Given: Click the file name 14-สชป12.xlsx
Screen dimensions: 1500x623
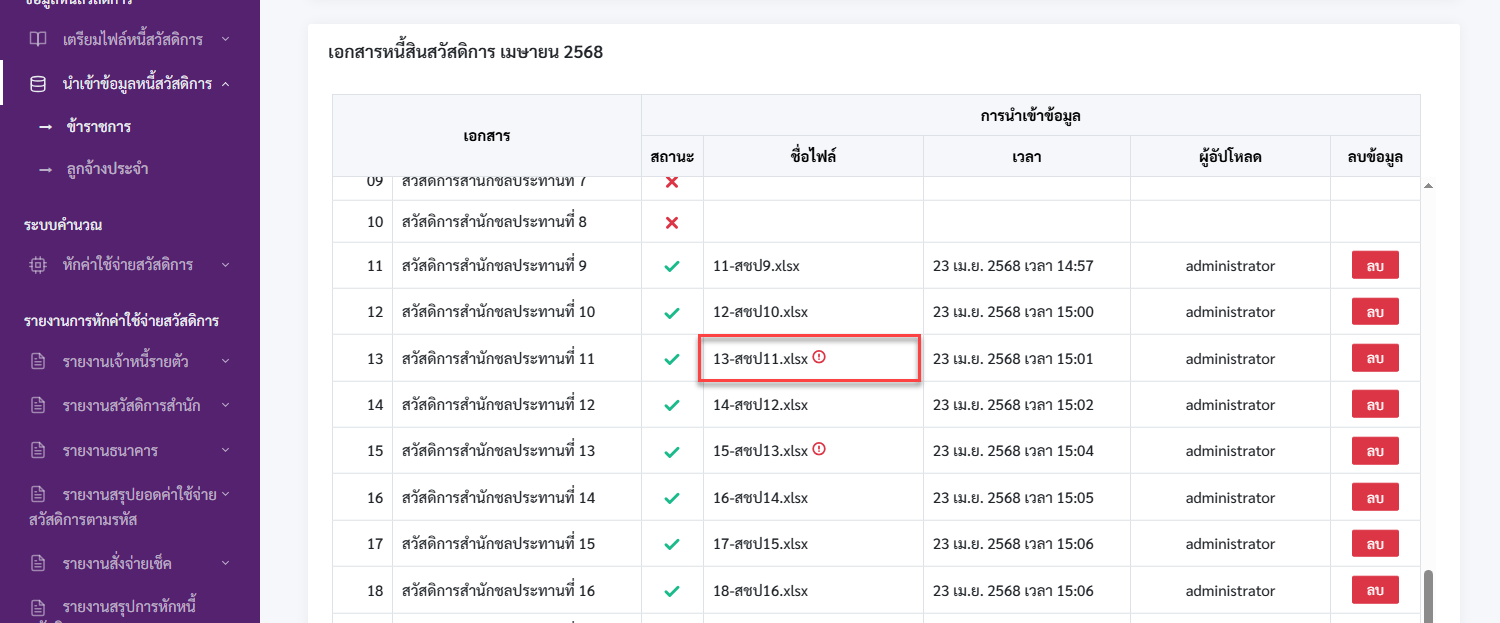Looking at the screenshot, I should pyautogui.click(x=760, y=405).
